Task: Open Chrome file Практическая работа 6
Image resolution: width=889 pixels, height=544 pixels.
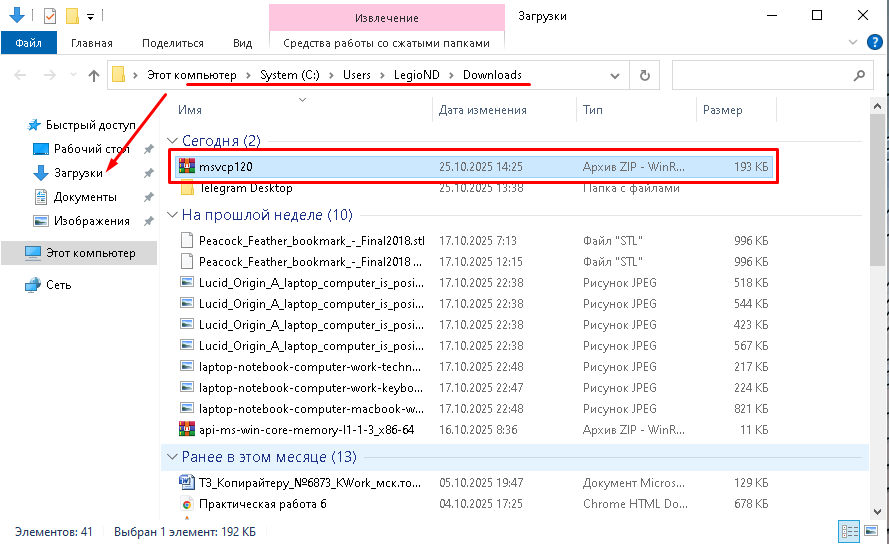Action: [262, 504]
